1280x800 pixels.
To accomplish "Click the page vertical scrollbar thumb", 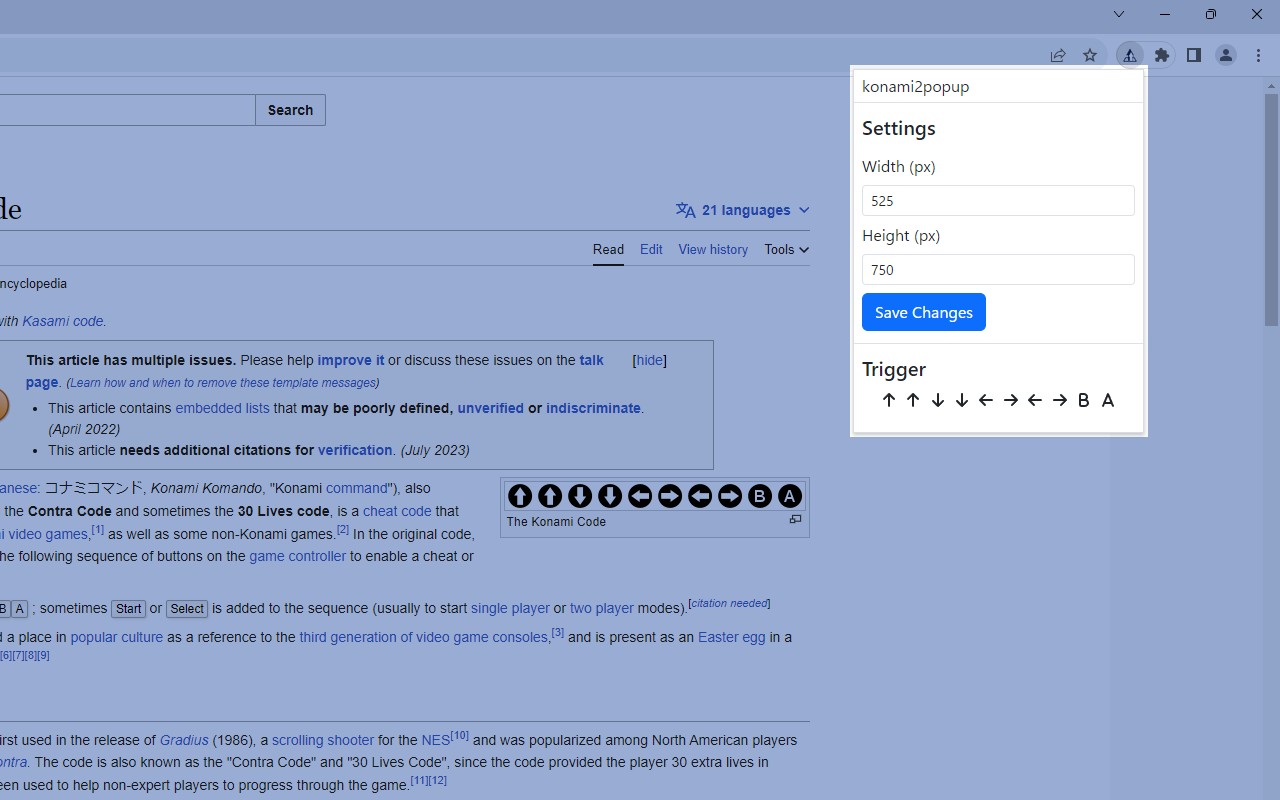I will coord(1271,210).
